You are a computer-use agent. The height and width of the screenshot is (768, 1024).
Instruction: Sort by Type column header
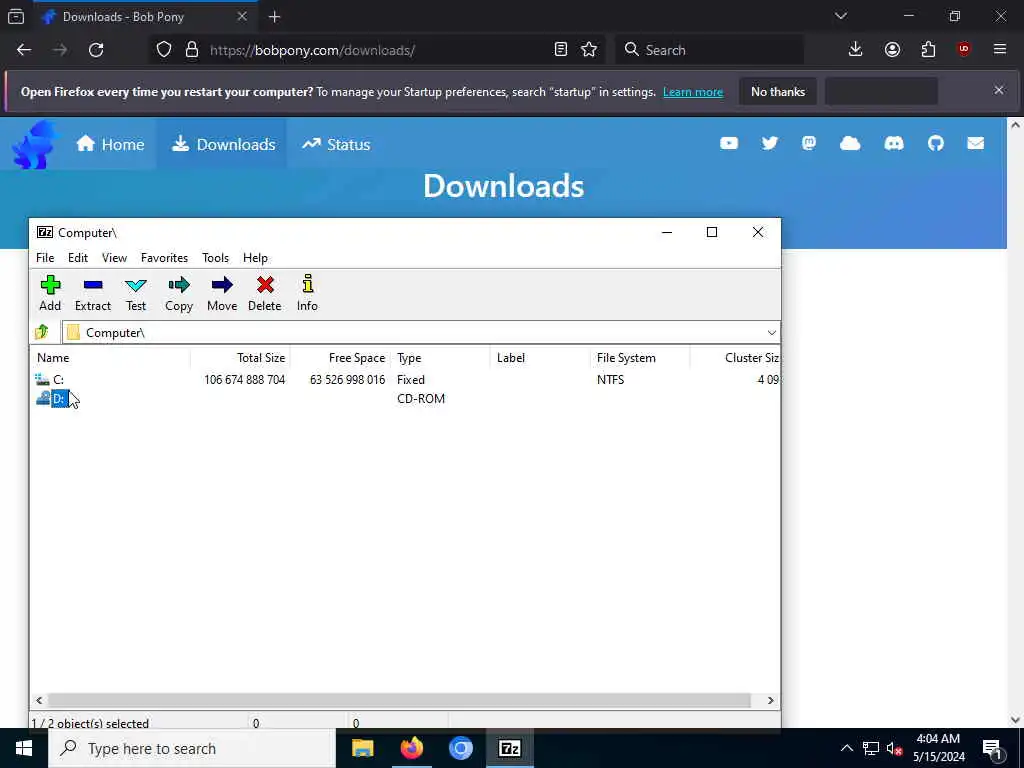coord(440,358)
